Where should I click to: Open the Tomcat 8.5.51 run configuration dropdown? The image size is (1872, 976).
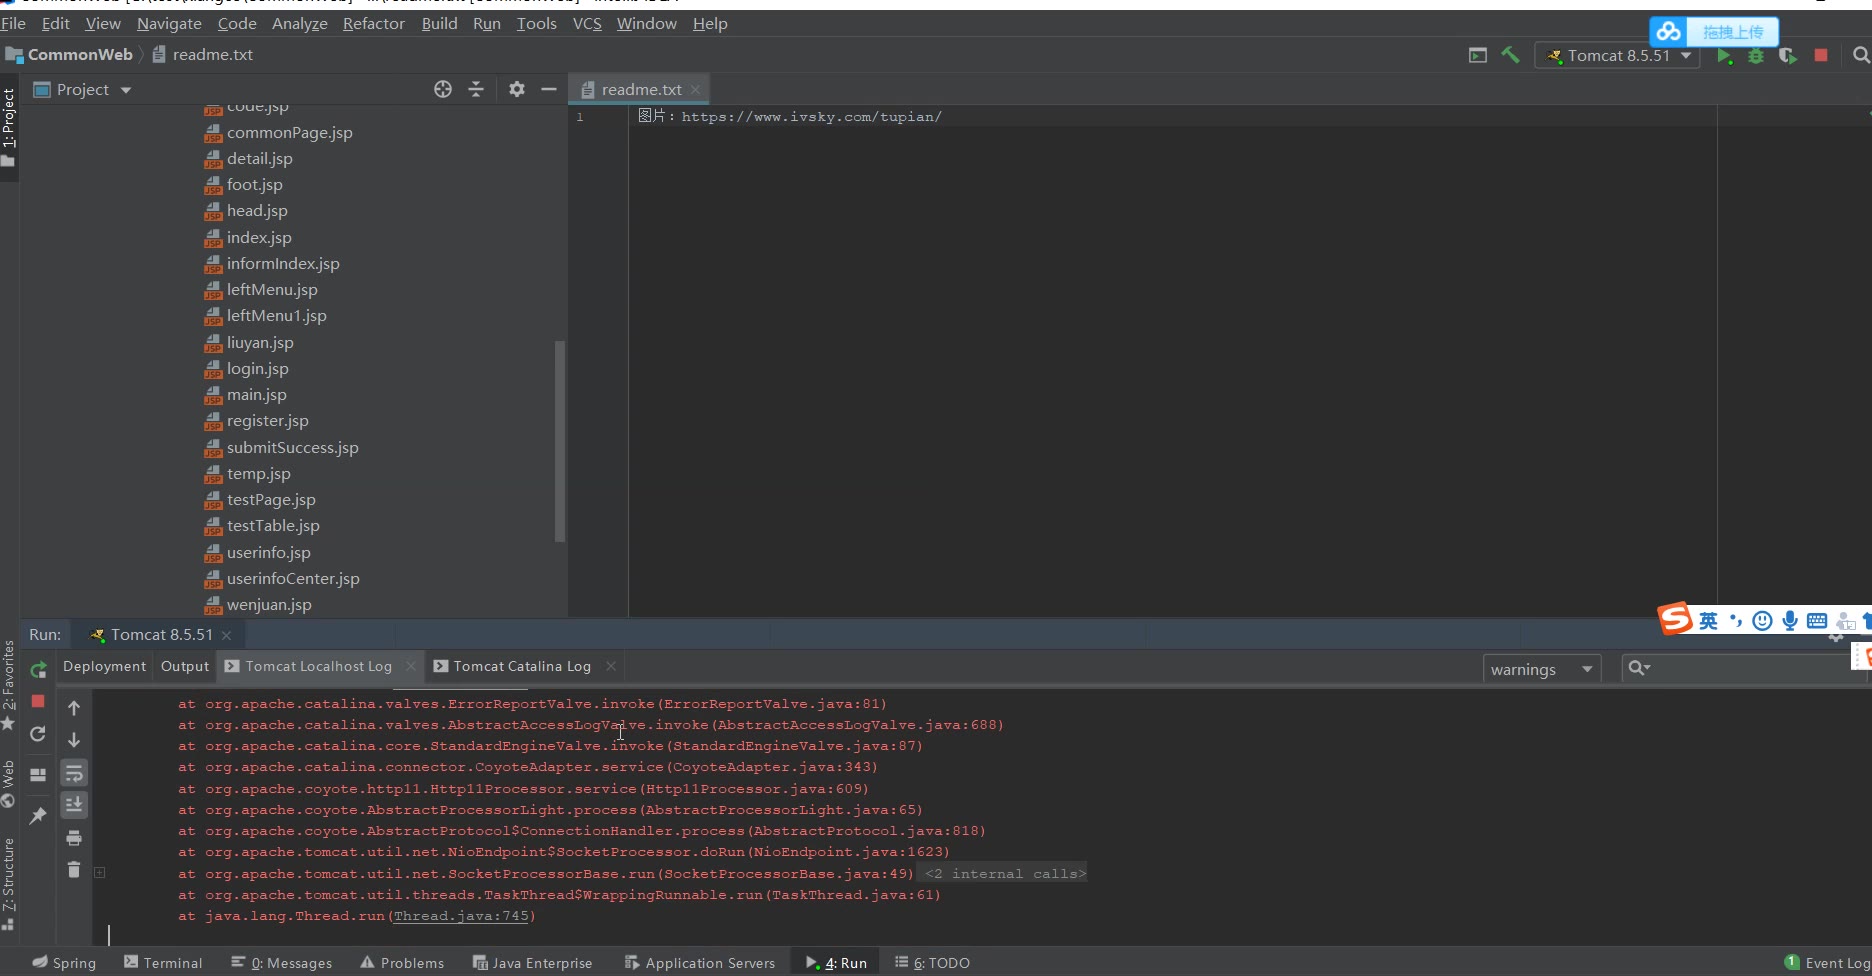click(1618, 56)
